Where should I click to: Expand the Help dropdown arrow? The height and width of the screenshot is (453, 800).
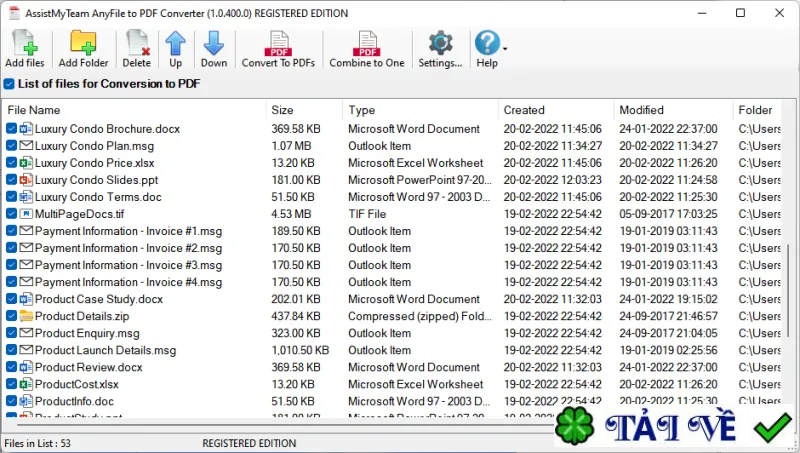tap(505, 49)
